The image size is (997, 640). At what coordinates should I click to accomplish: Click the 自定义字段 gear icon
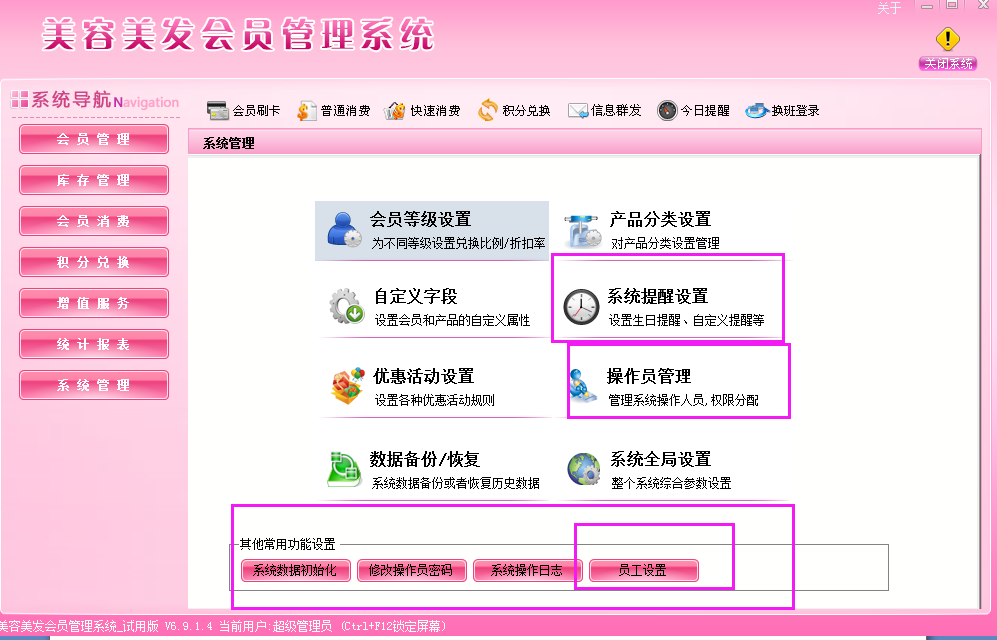pos(347,306)
